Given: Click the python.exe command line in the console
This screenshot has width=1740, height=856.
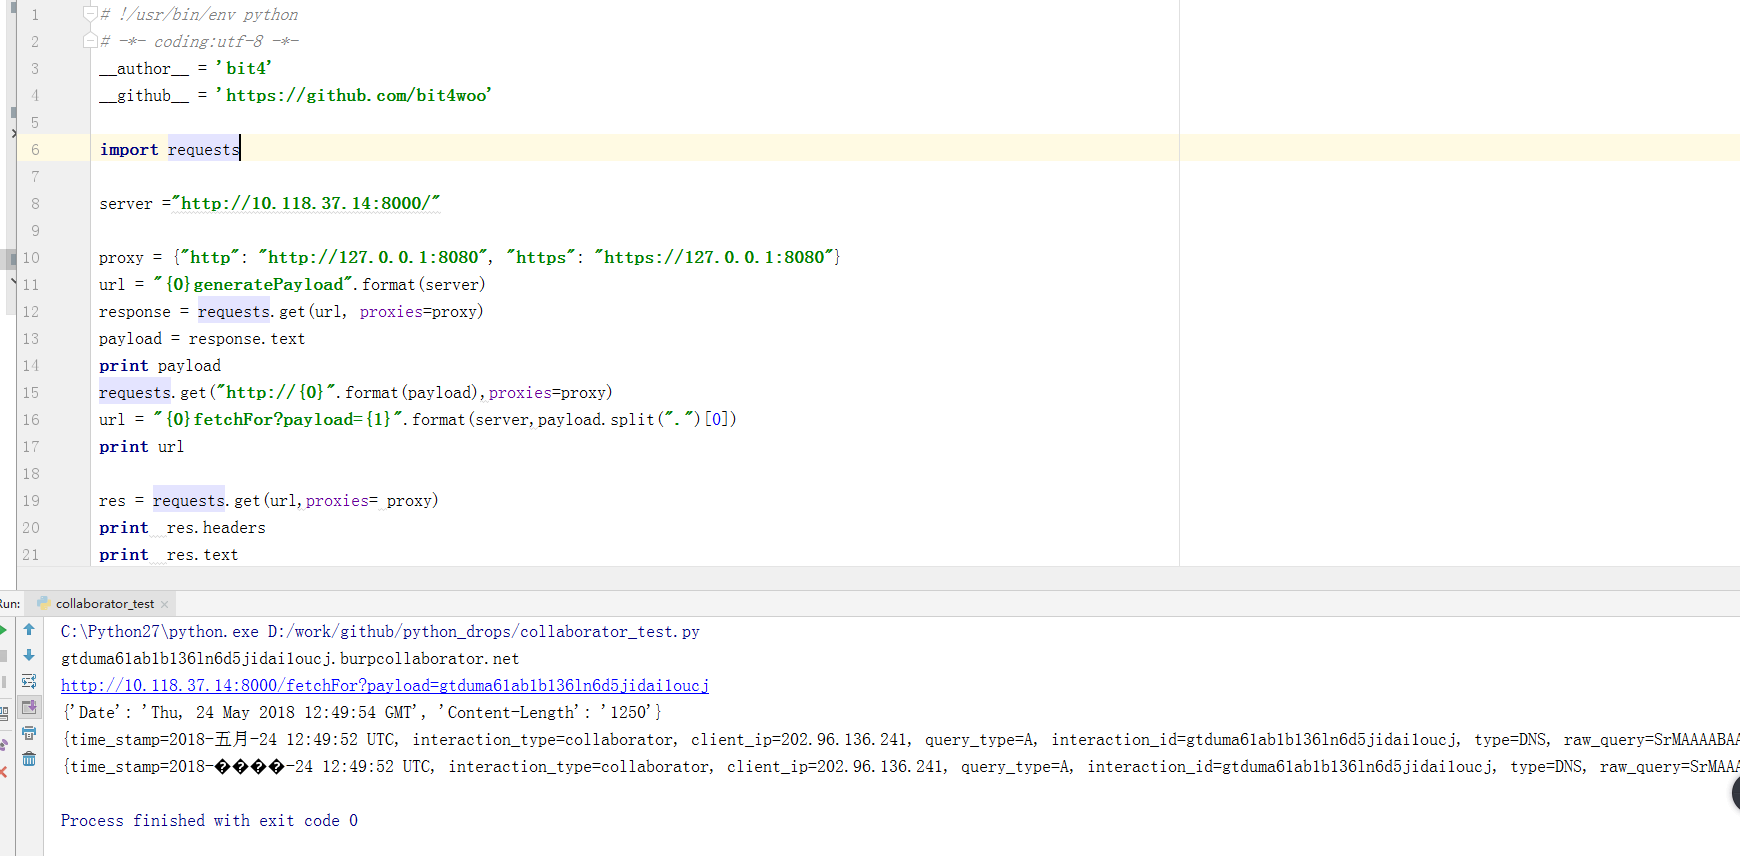Looking at the screenshot, I should coord(380,632).
